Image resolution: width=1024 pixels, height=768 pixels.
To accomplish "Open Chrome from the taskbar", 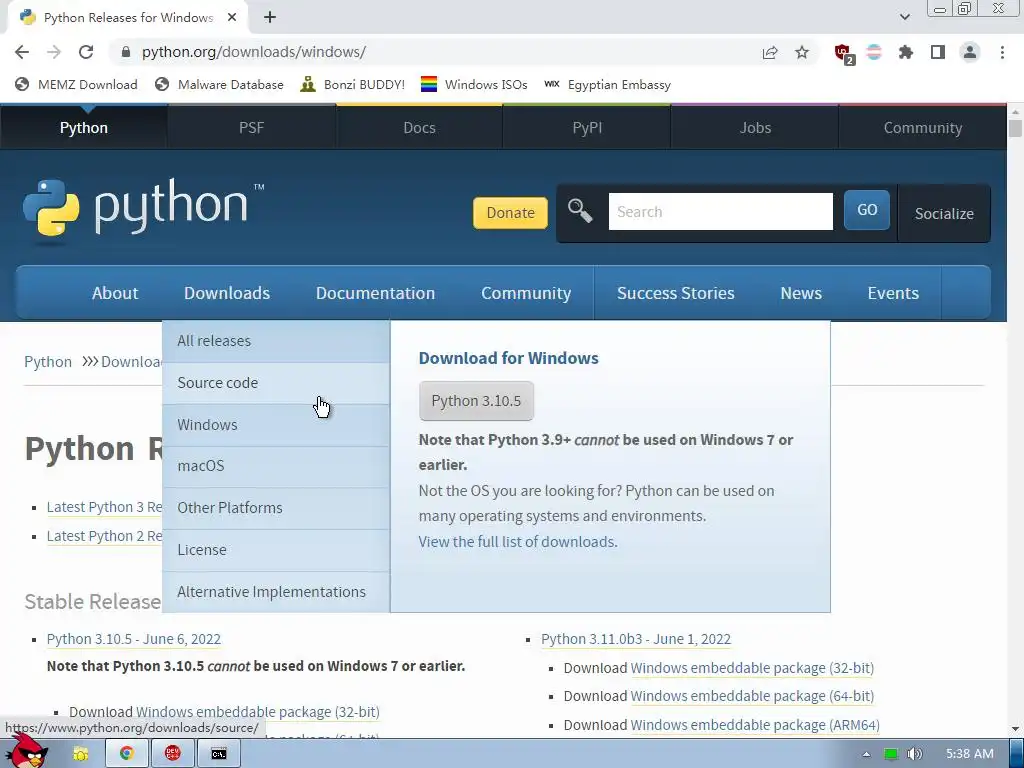I will 127,754.
